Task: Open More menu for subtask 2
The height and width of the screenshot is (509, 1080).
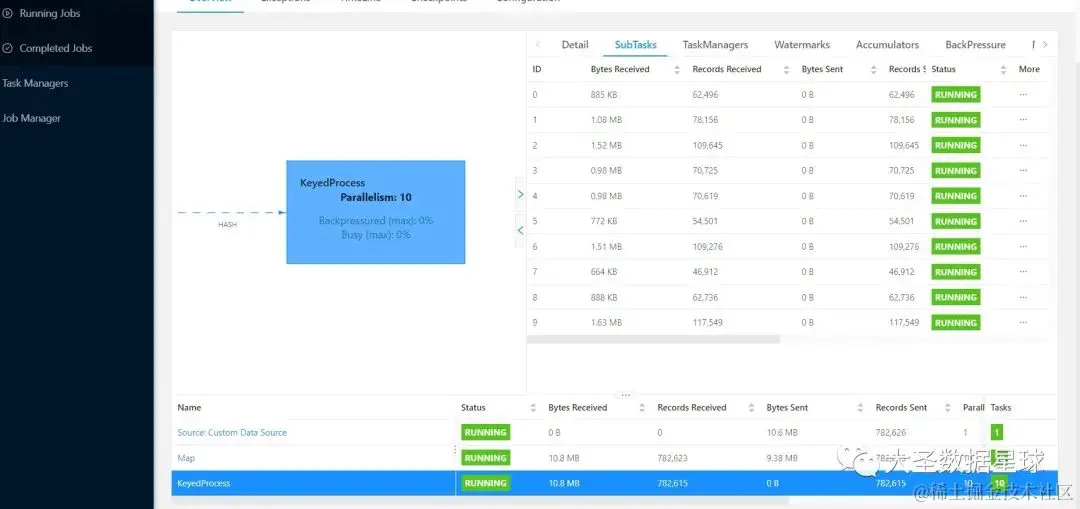Action: pos(1023,145)
